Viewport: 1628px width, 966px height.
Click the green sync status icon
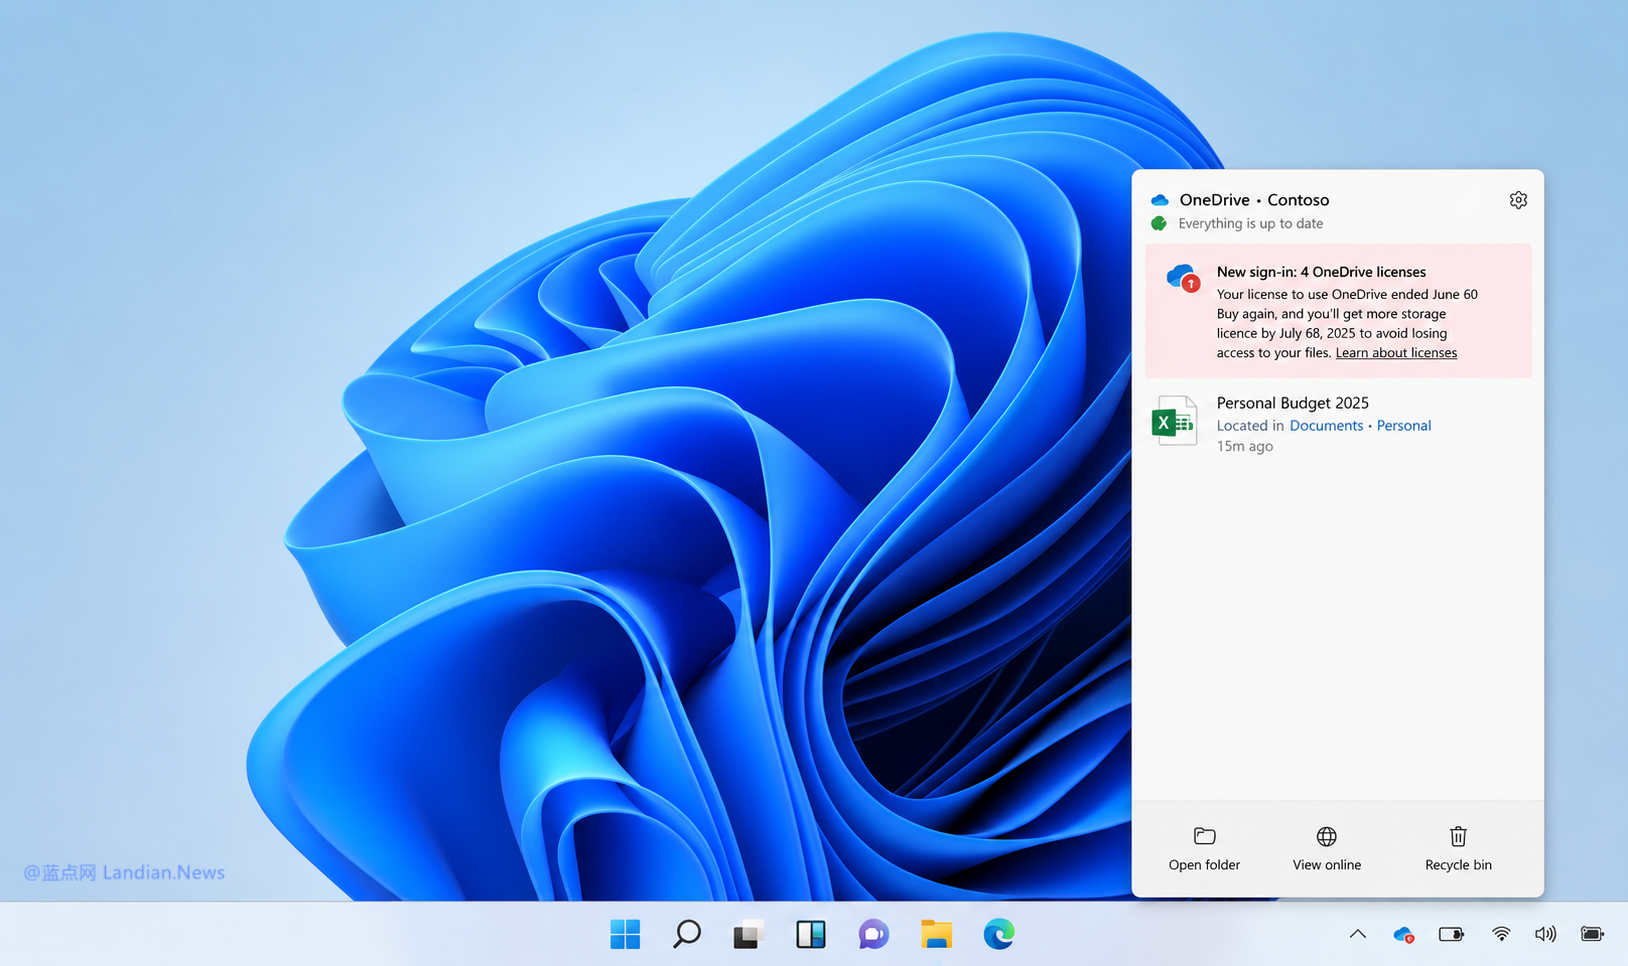[1159, 224]
